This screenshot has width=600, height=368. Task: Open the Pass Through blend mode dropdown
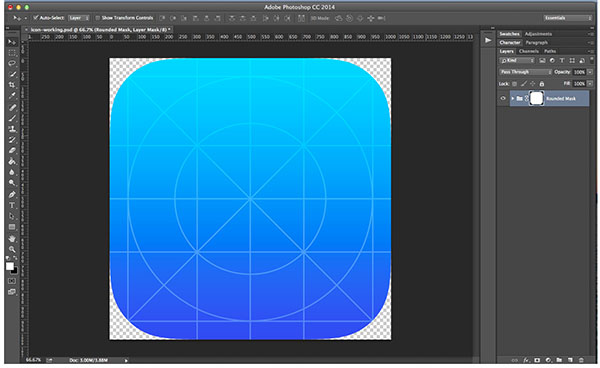[x=525, y=72]
